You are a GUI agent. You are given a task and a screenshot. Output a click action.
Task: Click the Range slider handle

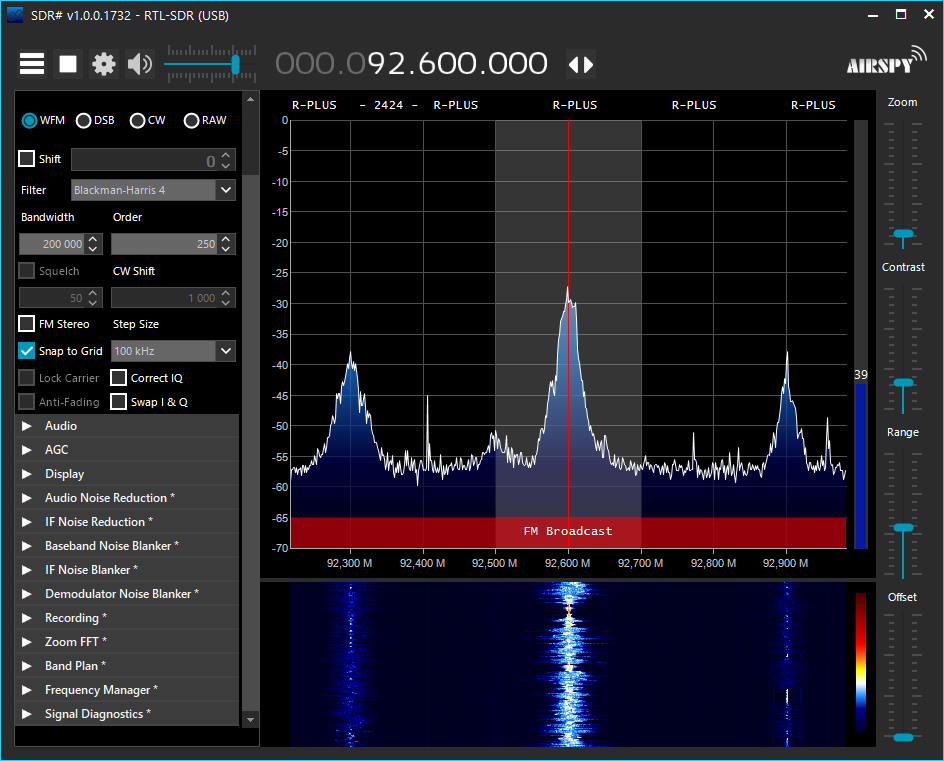click(x=903, y=529)
